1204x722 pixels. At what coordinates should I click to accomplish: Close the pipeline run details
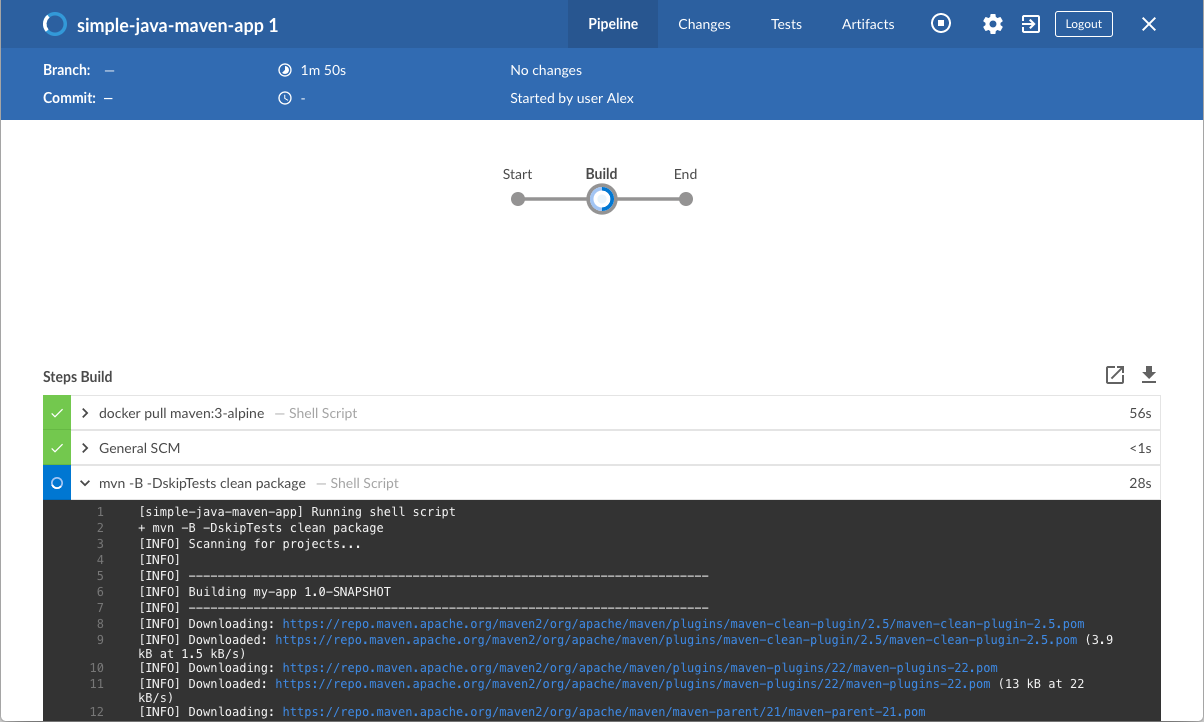point(1149,24)
